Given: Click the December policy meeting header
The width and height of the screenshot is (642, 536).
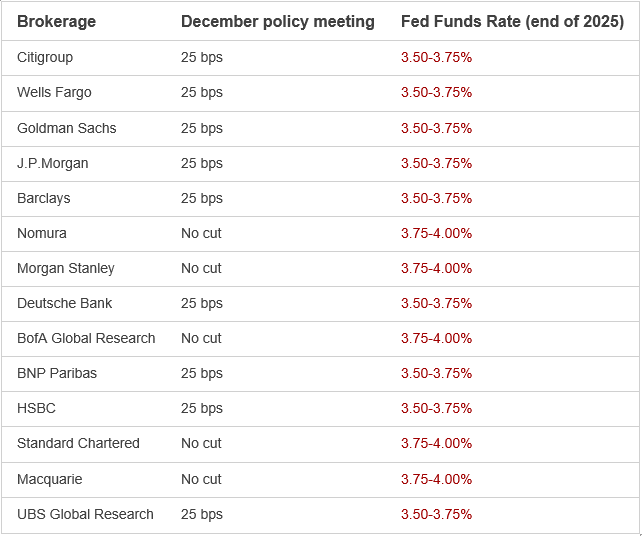Looking at the screenshot, I should (278, 22).
